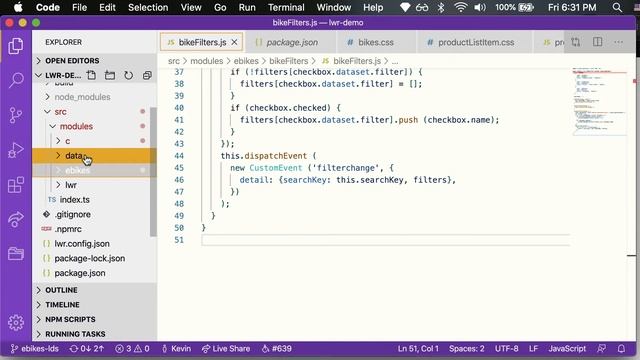Image resolution: width=640 pixels, height=360 pixels.
Task: Open the Run menu
Action: pos(247,7)
